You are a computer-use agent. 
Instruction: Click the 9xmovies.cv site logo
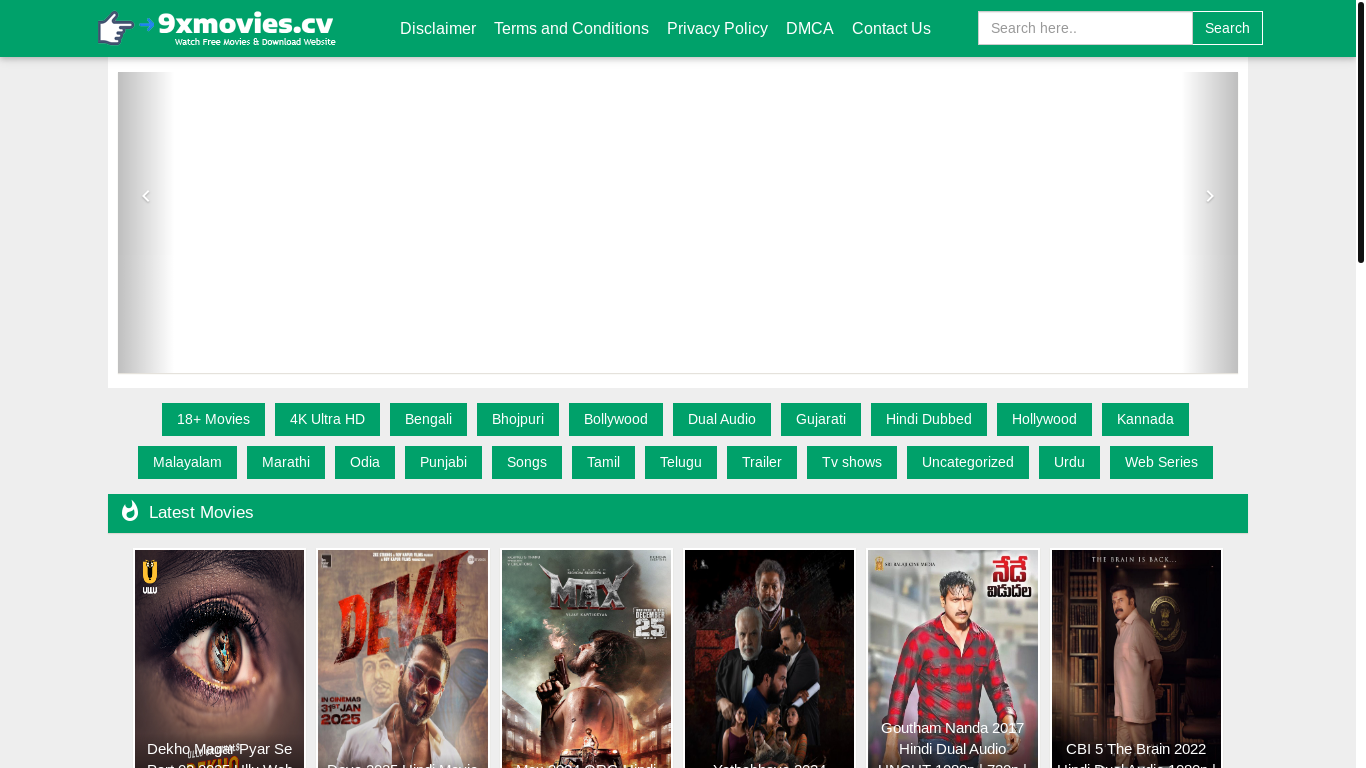217,28
